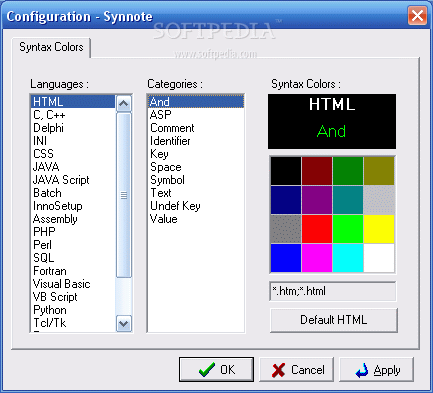Viewport: 433px width, 393px height.
Task: Select the Identifier category
Action: point(196,141)
